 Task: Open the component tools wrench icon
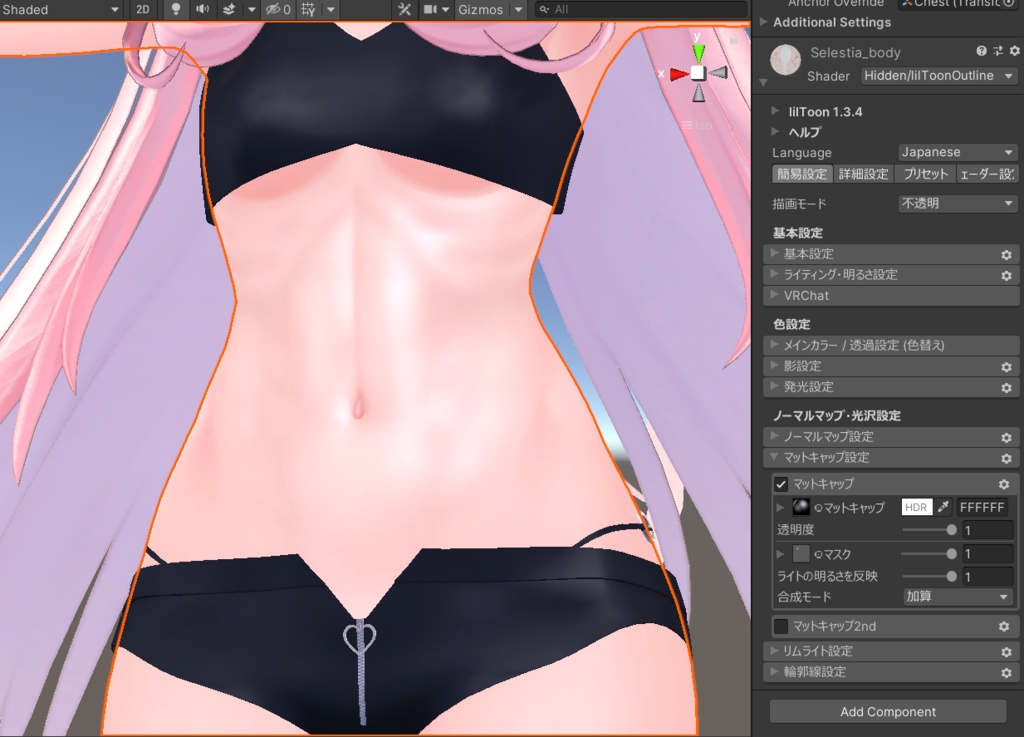coord(404,10)
